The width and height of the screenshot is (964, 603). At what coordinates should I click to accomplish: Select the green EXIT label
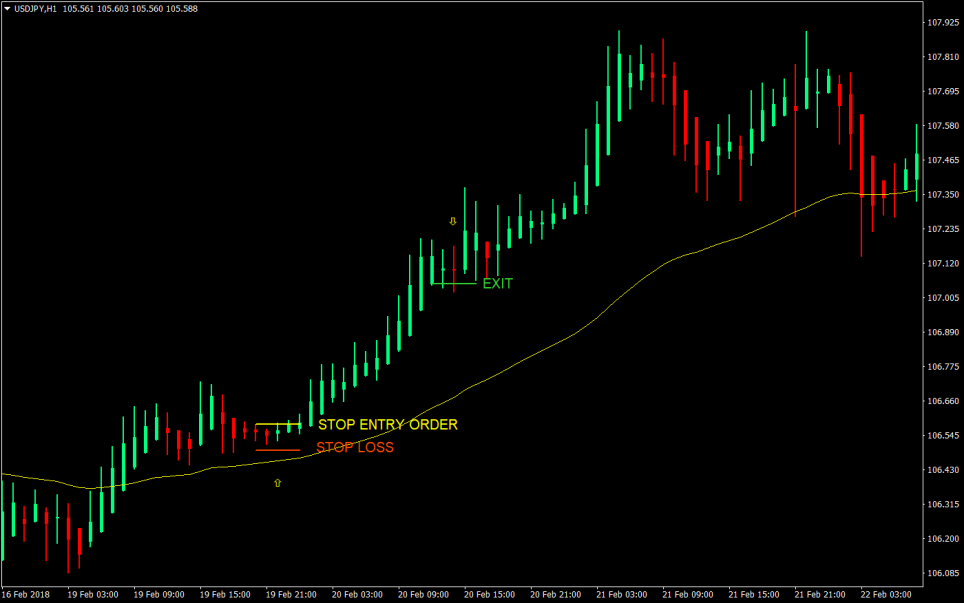(497, 283)
